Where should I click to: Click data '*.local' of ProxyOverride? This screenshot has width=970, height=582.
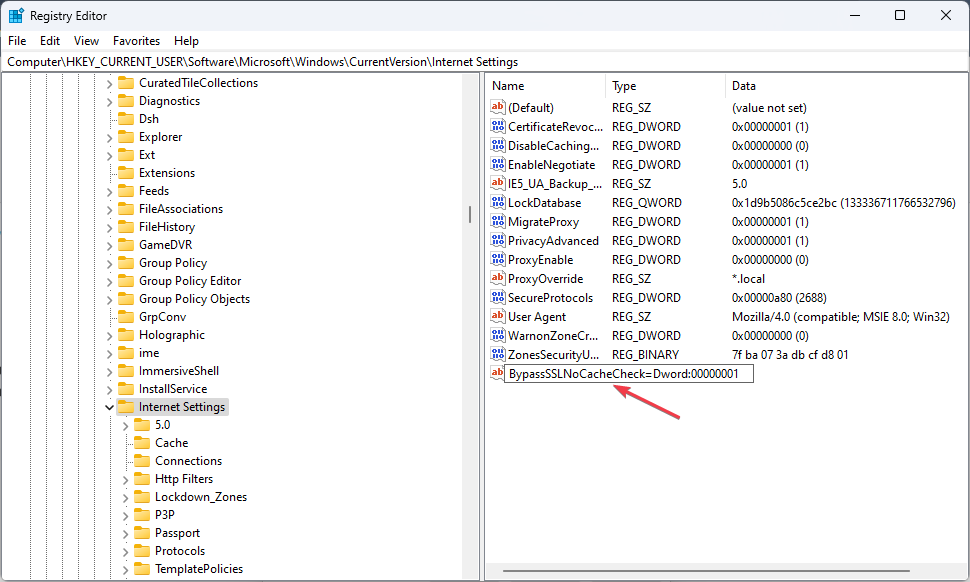point(748,279)
